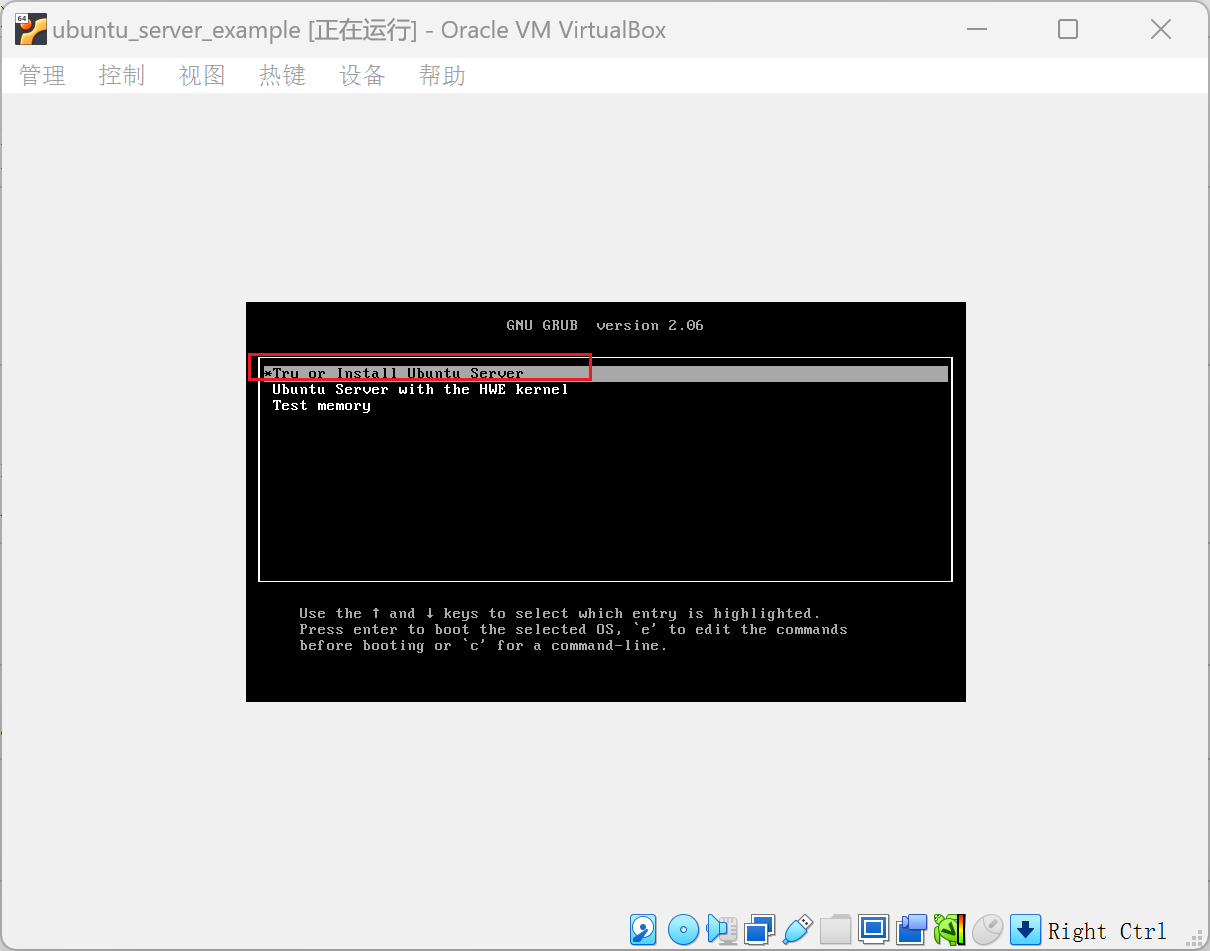Open the optical disc drive status icon
This screenshot has width=1210, height=951.
(683, 930)
